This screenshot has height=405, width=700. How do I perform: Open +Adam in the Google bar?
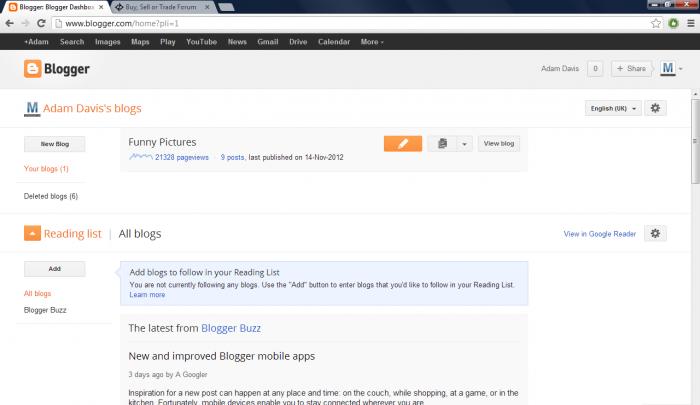[x=36, y=42]
